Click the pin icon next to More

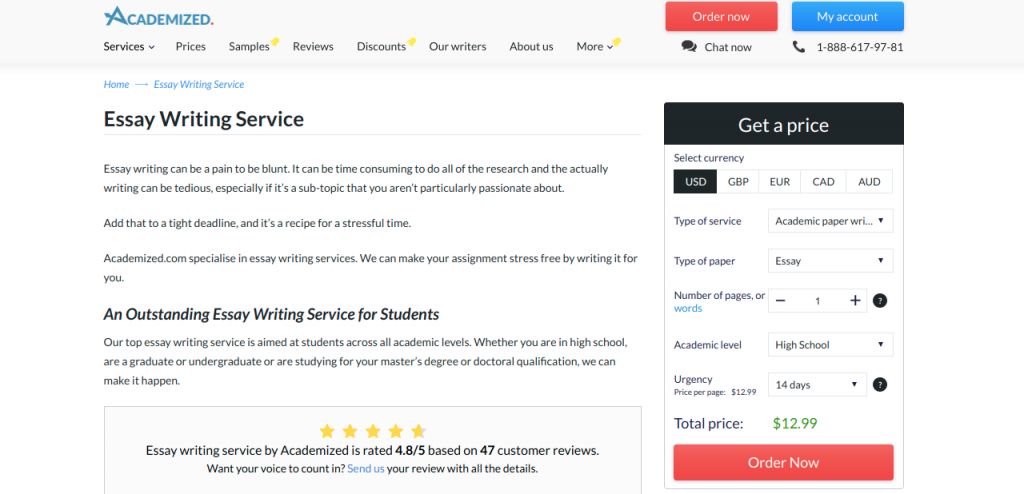616,42
